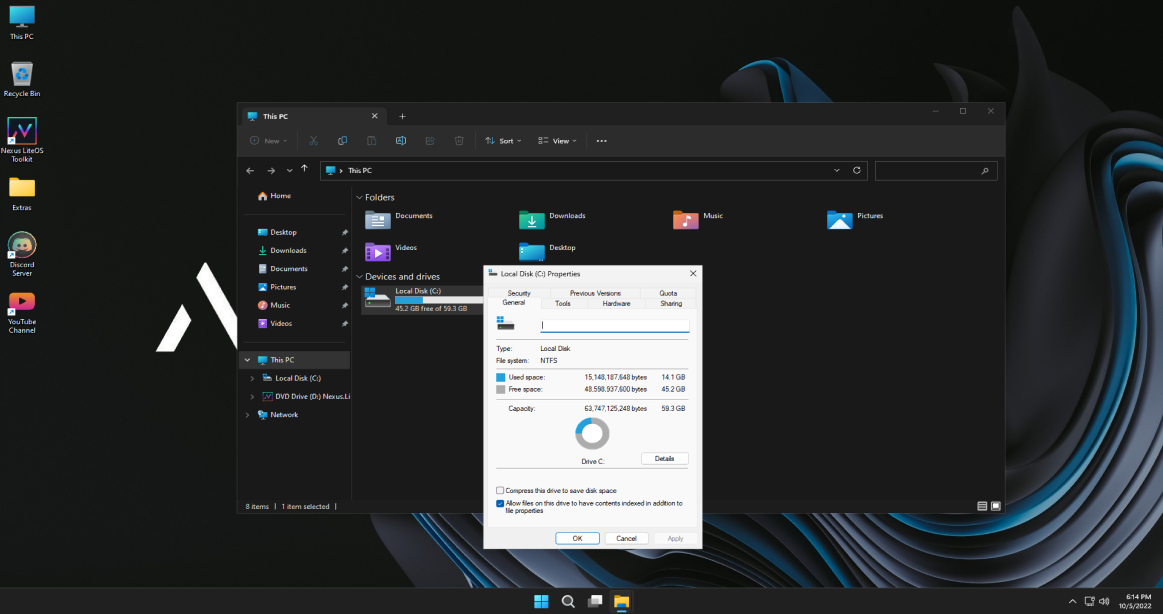Image resolution: width=1163 pixels, height=614 pixels.
Task: Uncheck Allow files to have contents indexed
Action: tap(500, 504)
